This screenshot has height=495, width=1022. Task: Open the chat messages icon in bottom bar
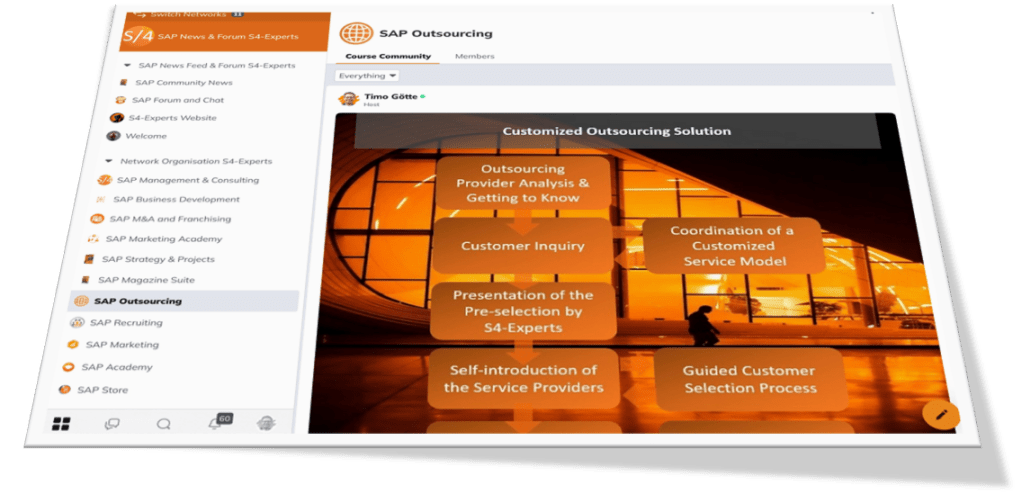(112, 425)
